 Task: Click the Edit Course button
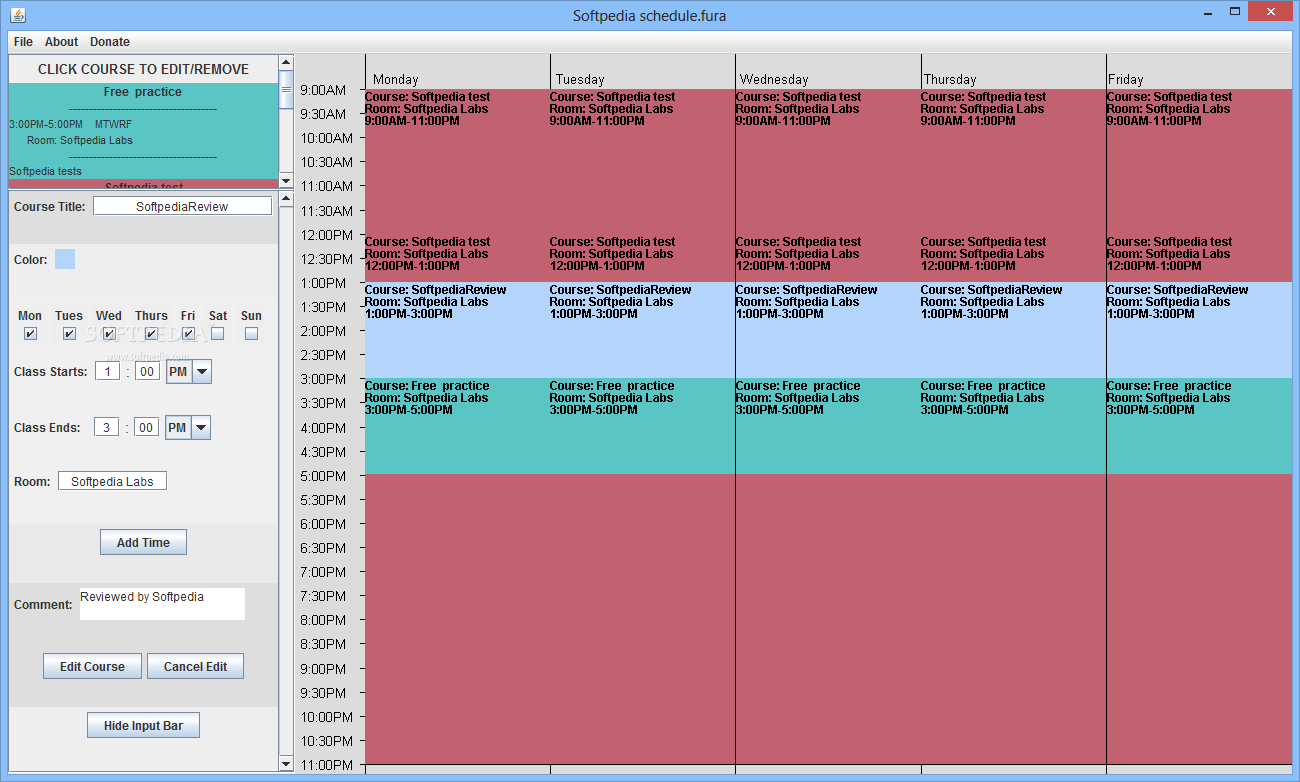[x=92, y=666]
